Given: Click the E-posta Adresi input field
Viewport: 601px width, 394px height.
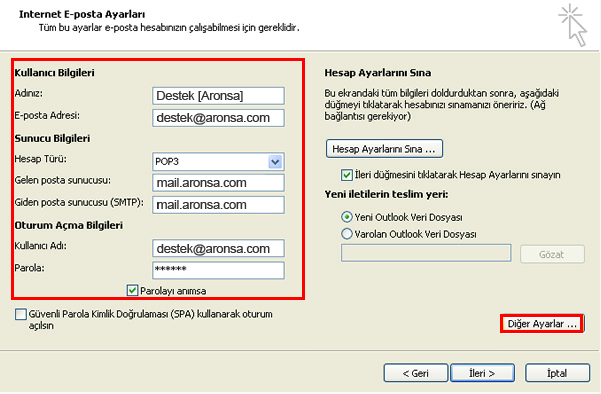Looking at the screenshot, I should pyautogui.click(x=218, y=118).
